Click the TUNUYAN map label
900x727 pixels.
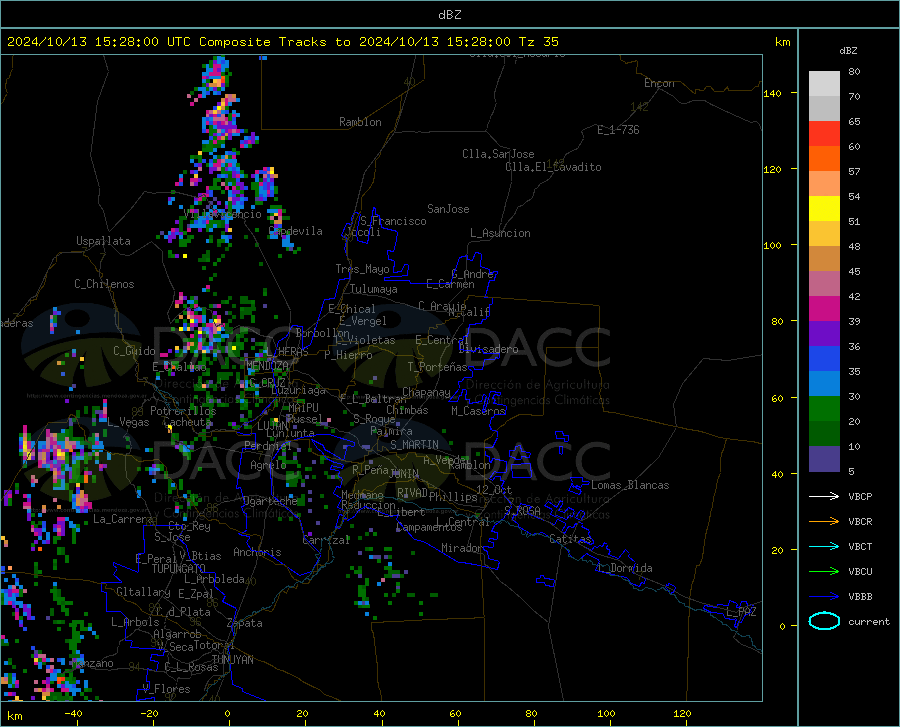(x=232, y=660)
